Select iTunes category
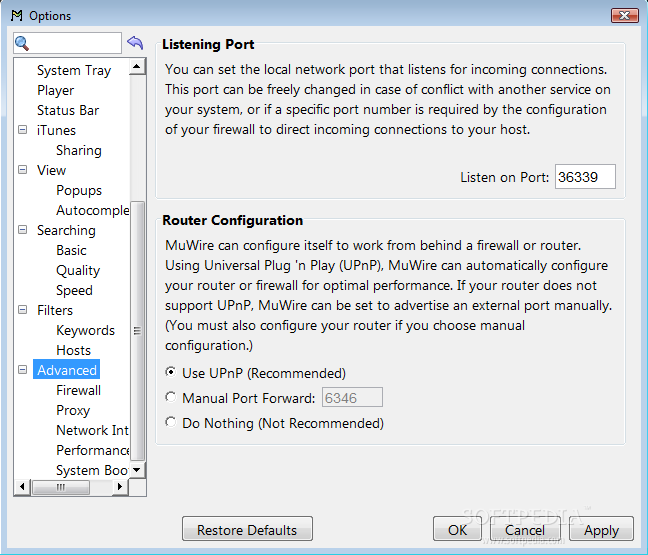Viewport: 648px width, 555px height. (x=56, y=130)
